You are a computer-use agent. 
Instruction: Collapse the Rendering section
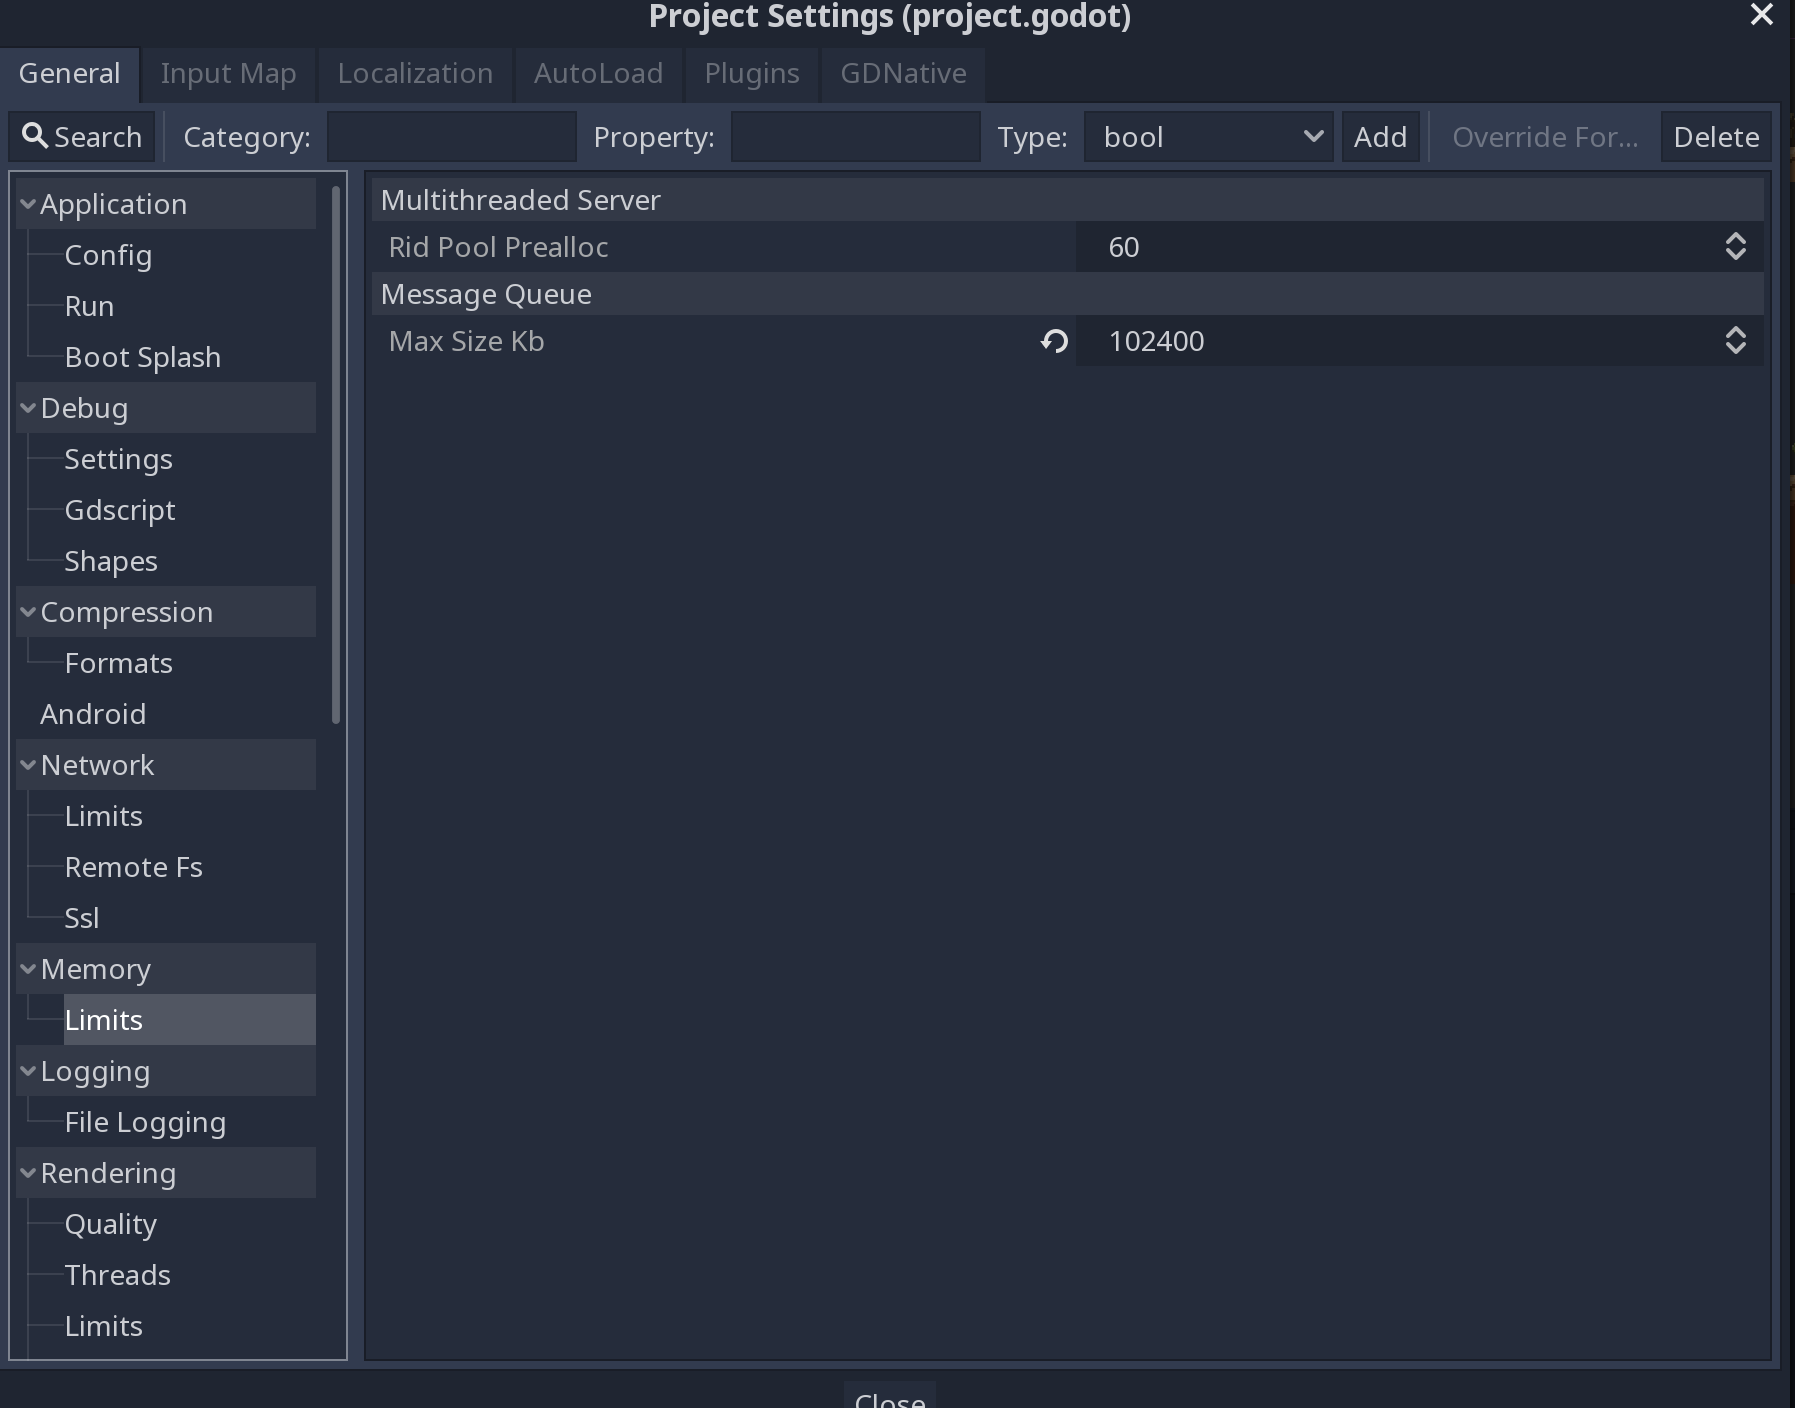click(x=27, y=1172)
